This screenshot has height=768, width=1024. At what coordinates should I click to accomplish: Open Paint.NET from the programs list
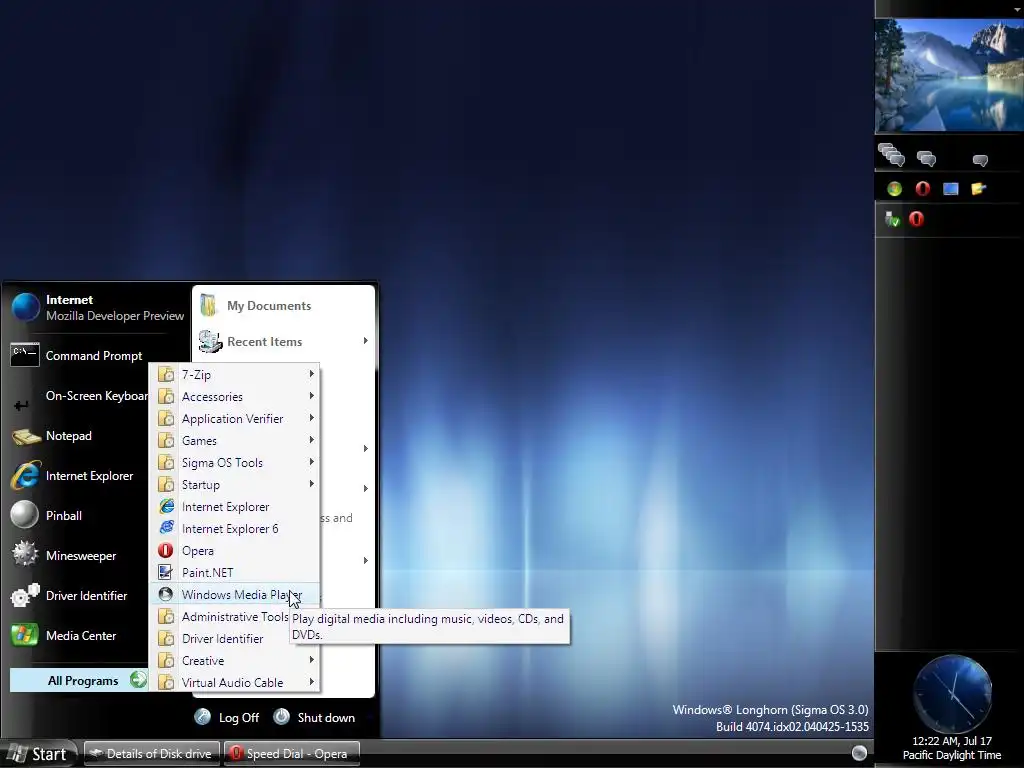pyautogui.click(x=235, y=573)
